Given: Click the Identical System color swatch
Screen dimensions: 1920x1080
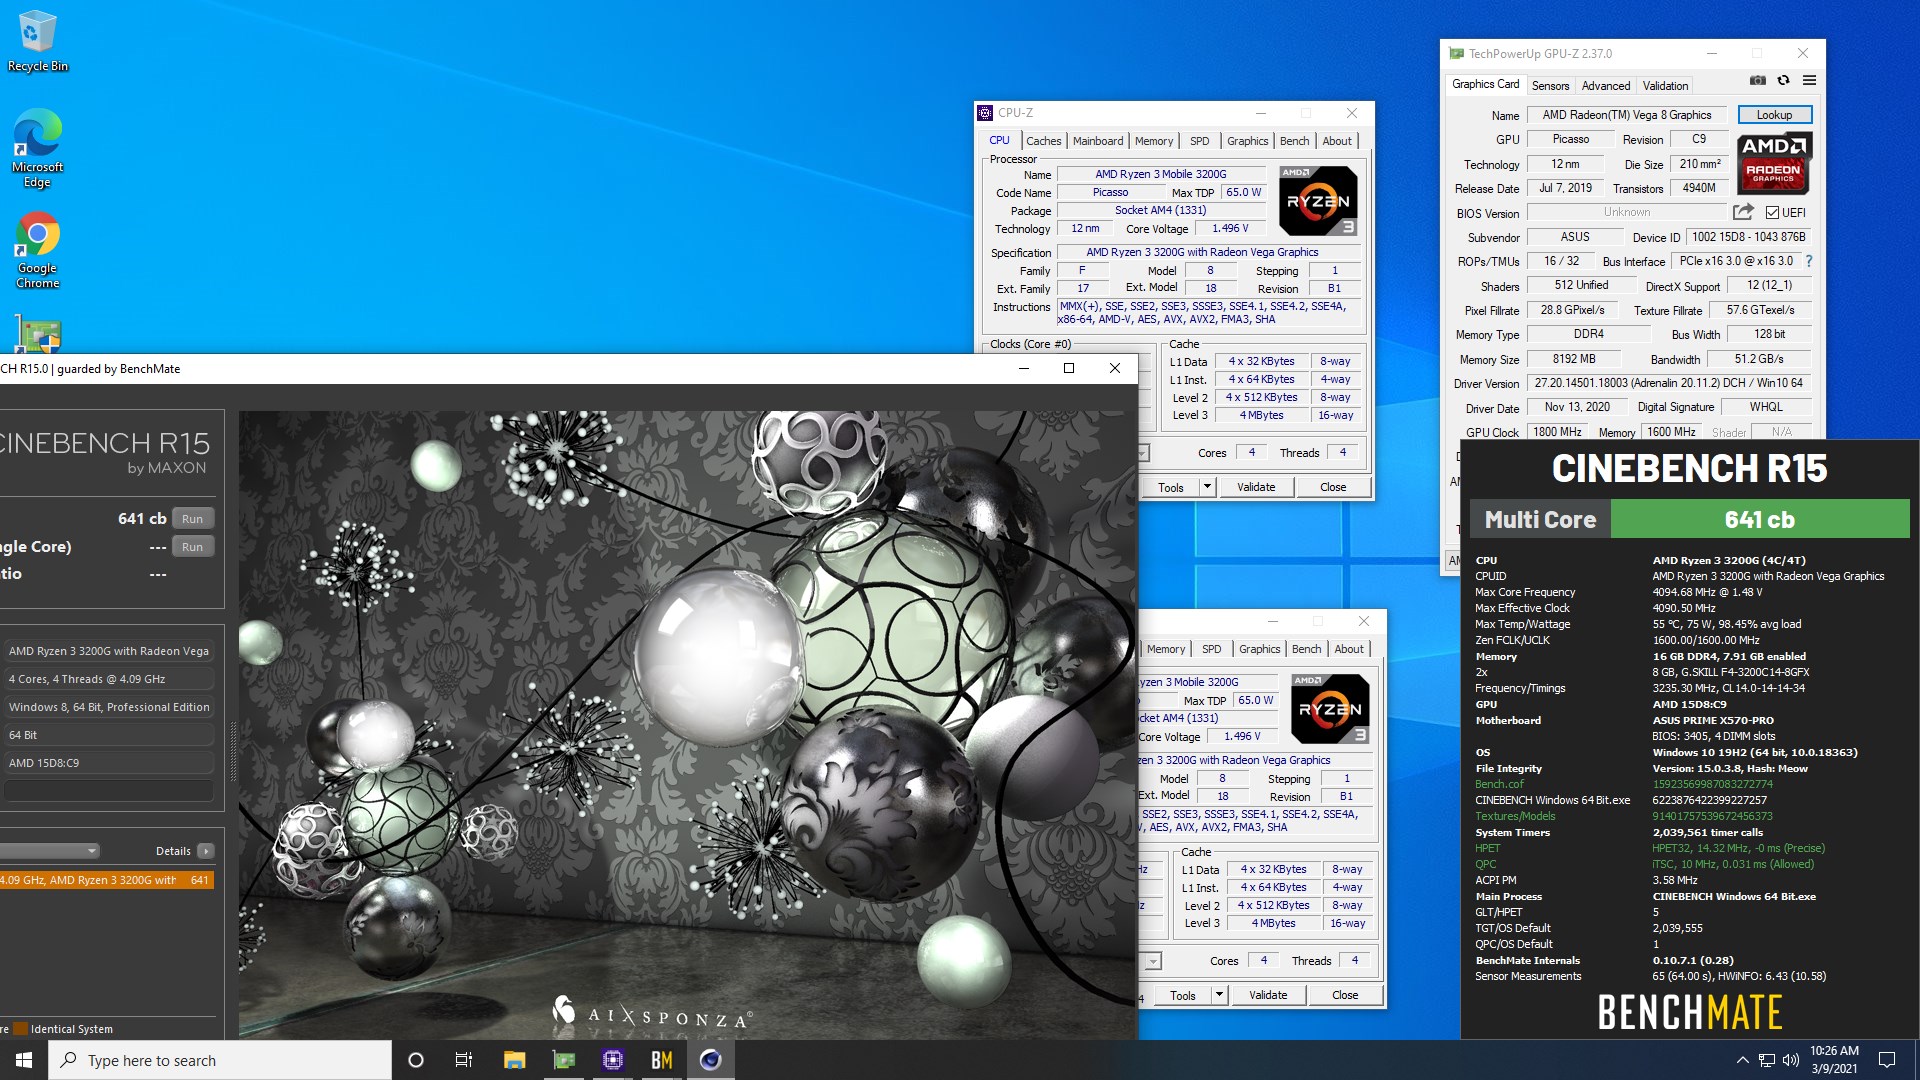Looking at the screenshot, I should (x=20, y=1029).
